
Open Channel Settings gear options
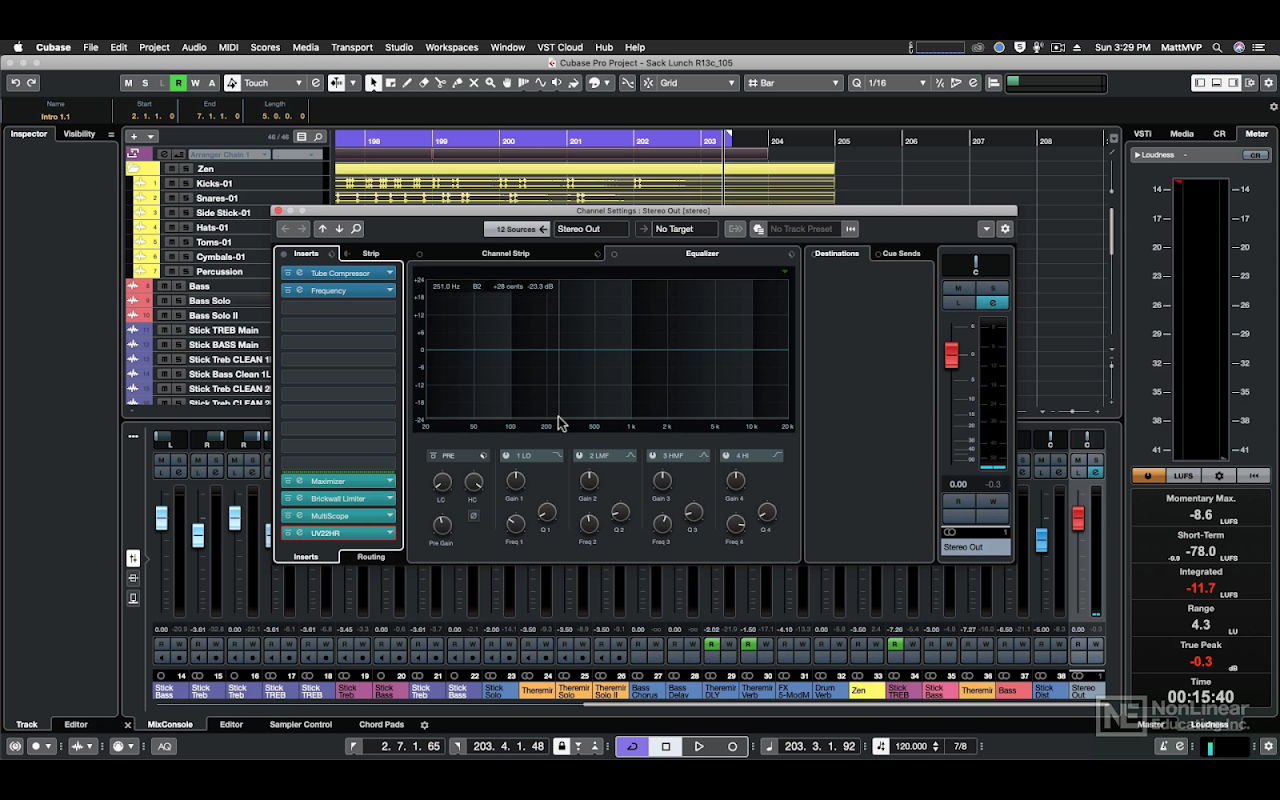(1005, 229)
